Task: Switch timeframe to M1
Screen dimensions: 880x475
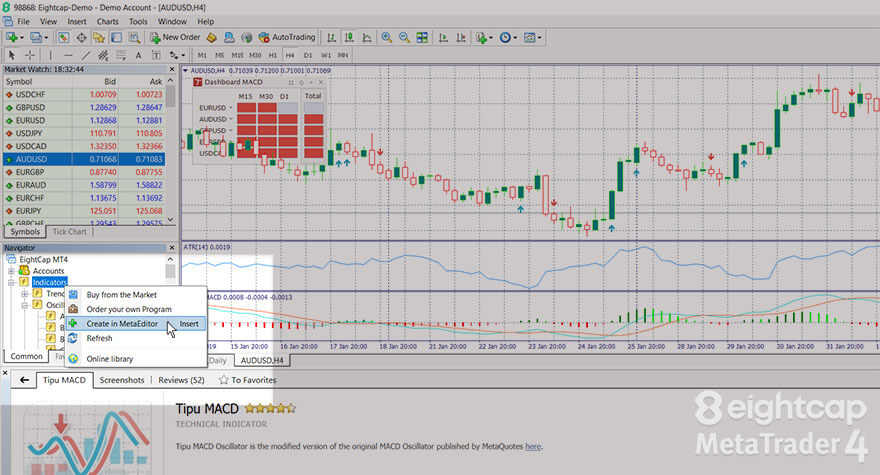Action: (x=202, y=55)
